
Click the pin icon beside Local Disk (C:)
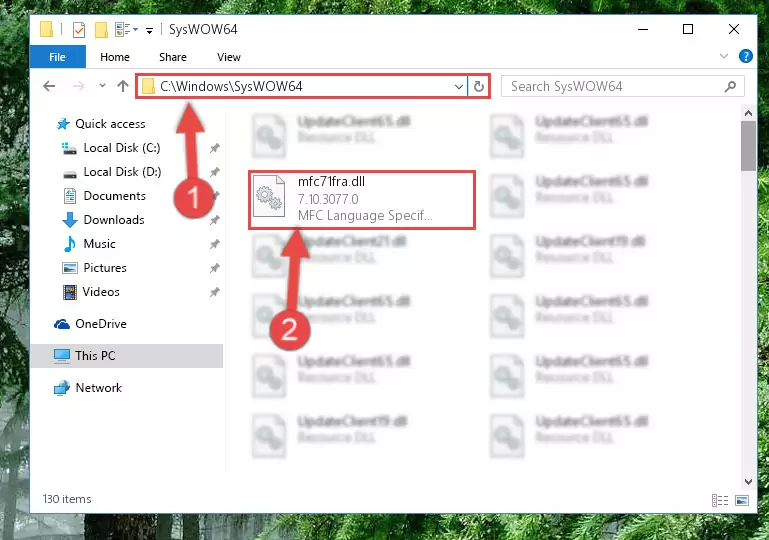[214, 148]
